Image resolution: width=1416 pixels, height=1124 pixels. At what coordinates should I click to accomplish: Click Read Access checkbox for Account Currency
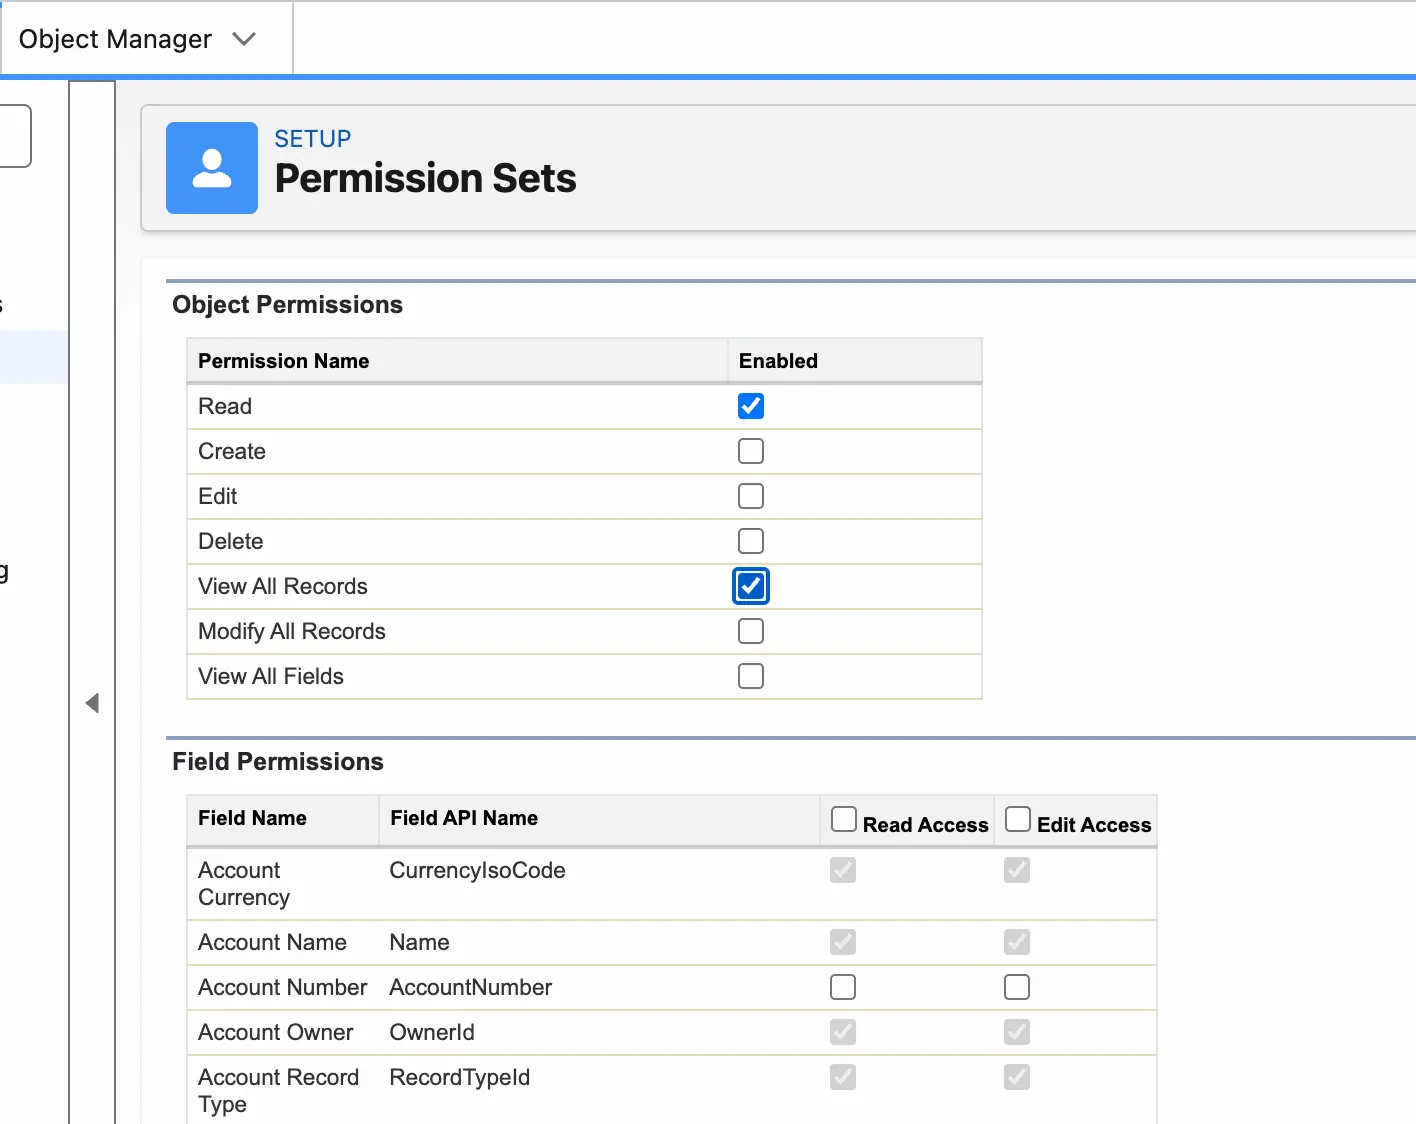coord(843,870)
